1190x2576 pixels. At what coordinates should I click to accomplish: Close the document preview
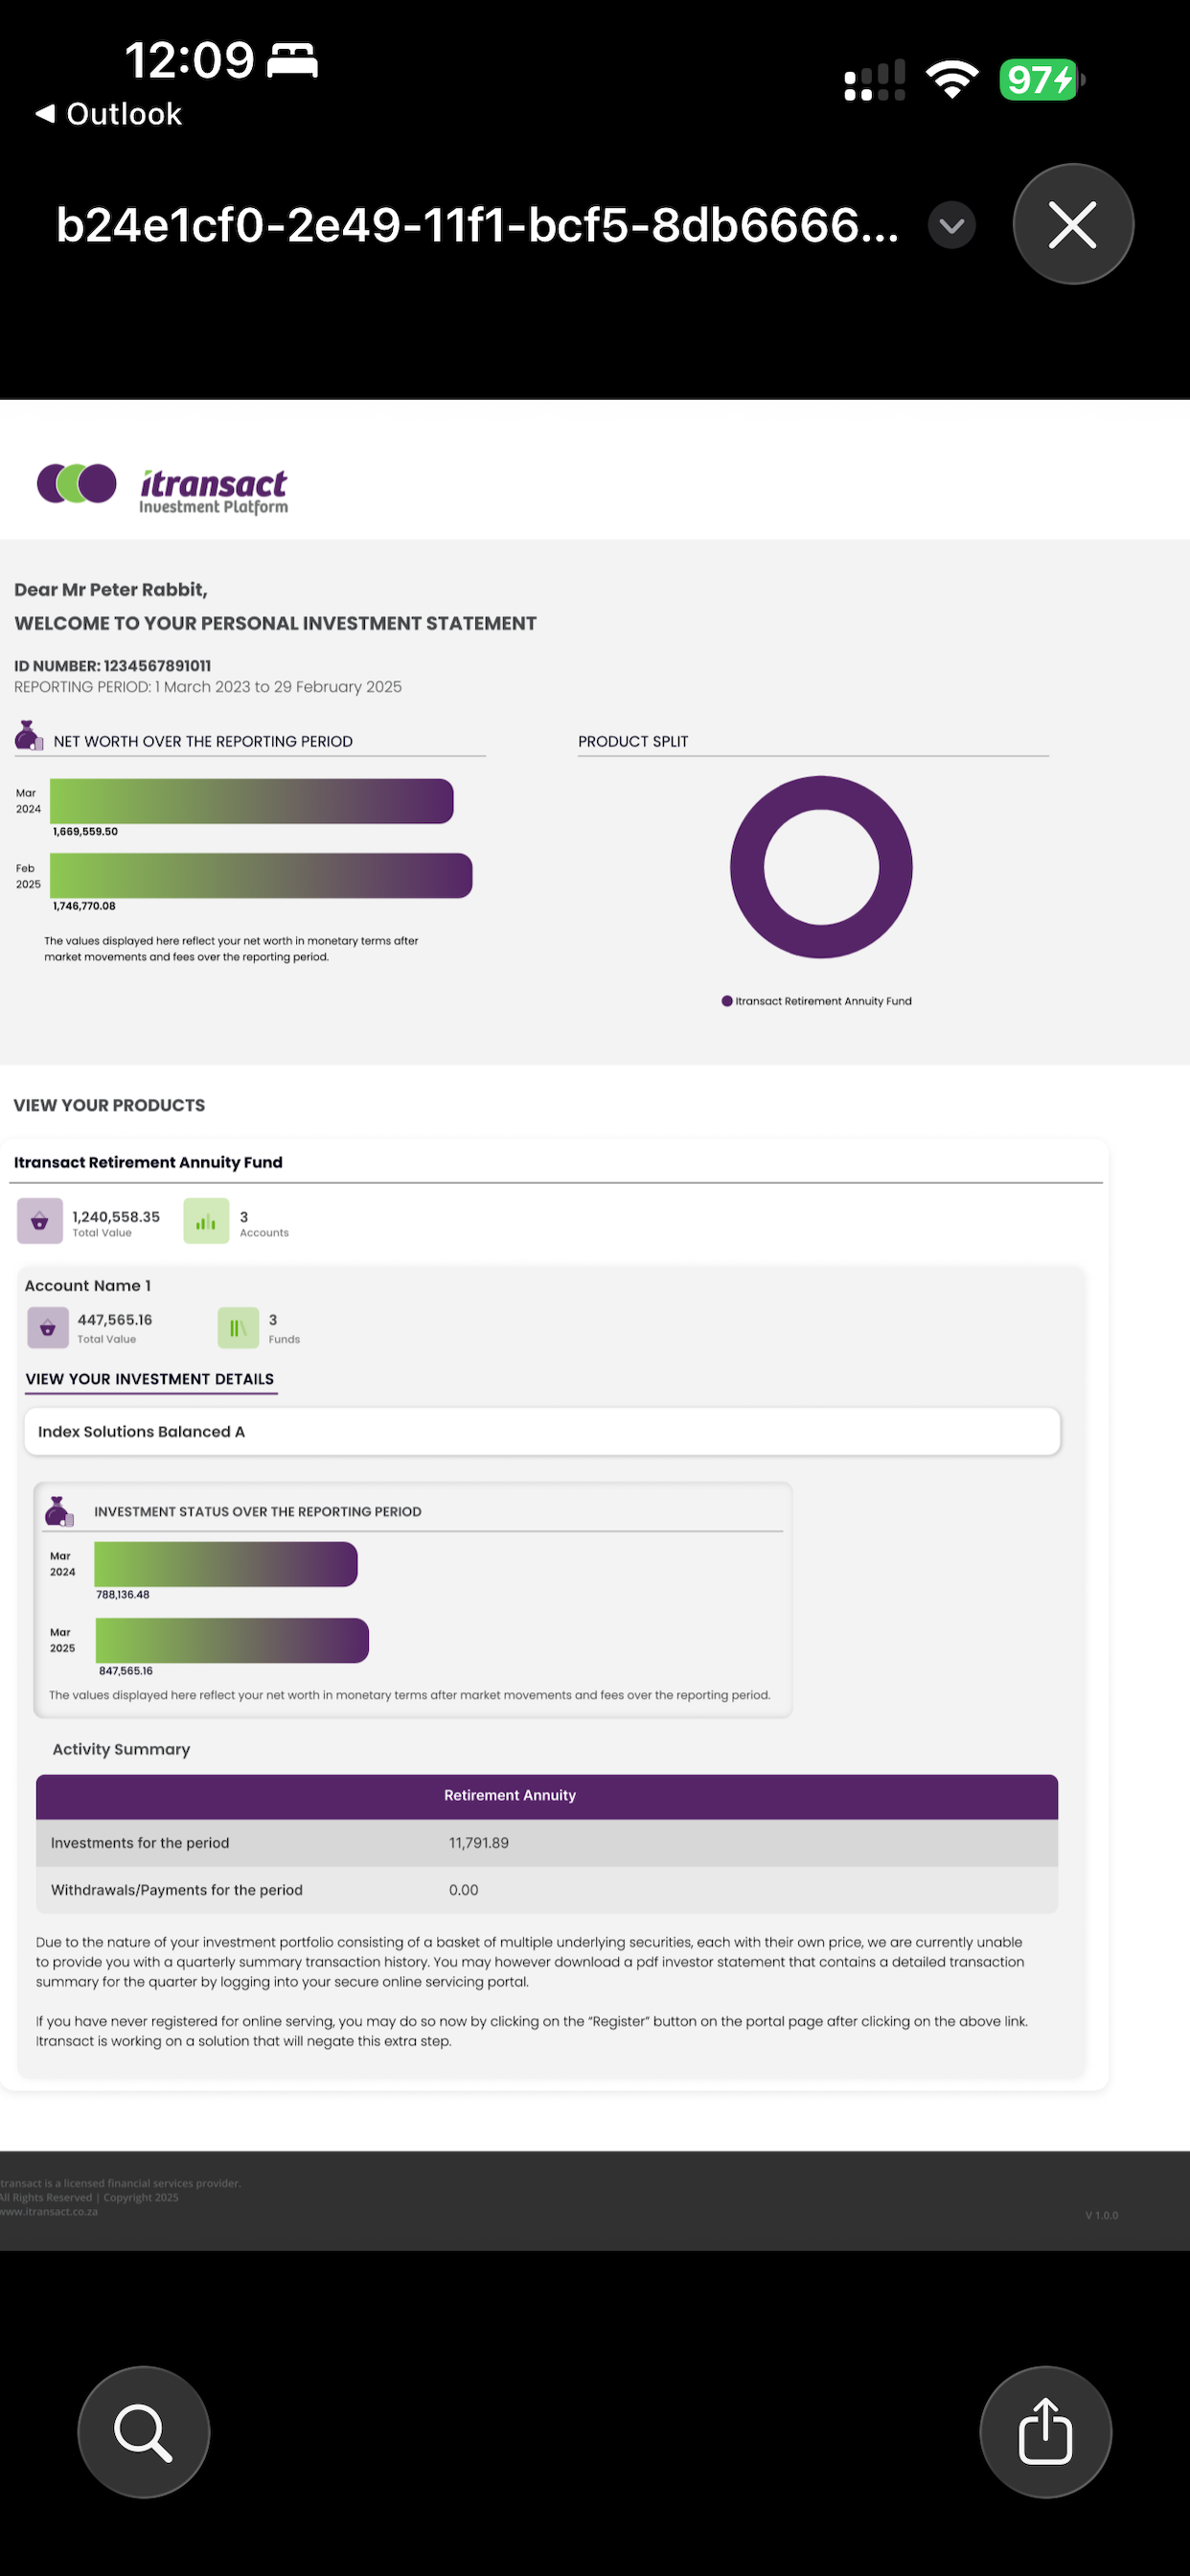coord(1073,224)
